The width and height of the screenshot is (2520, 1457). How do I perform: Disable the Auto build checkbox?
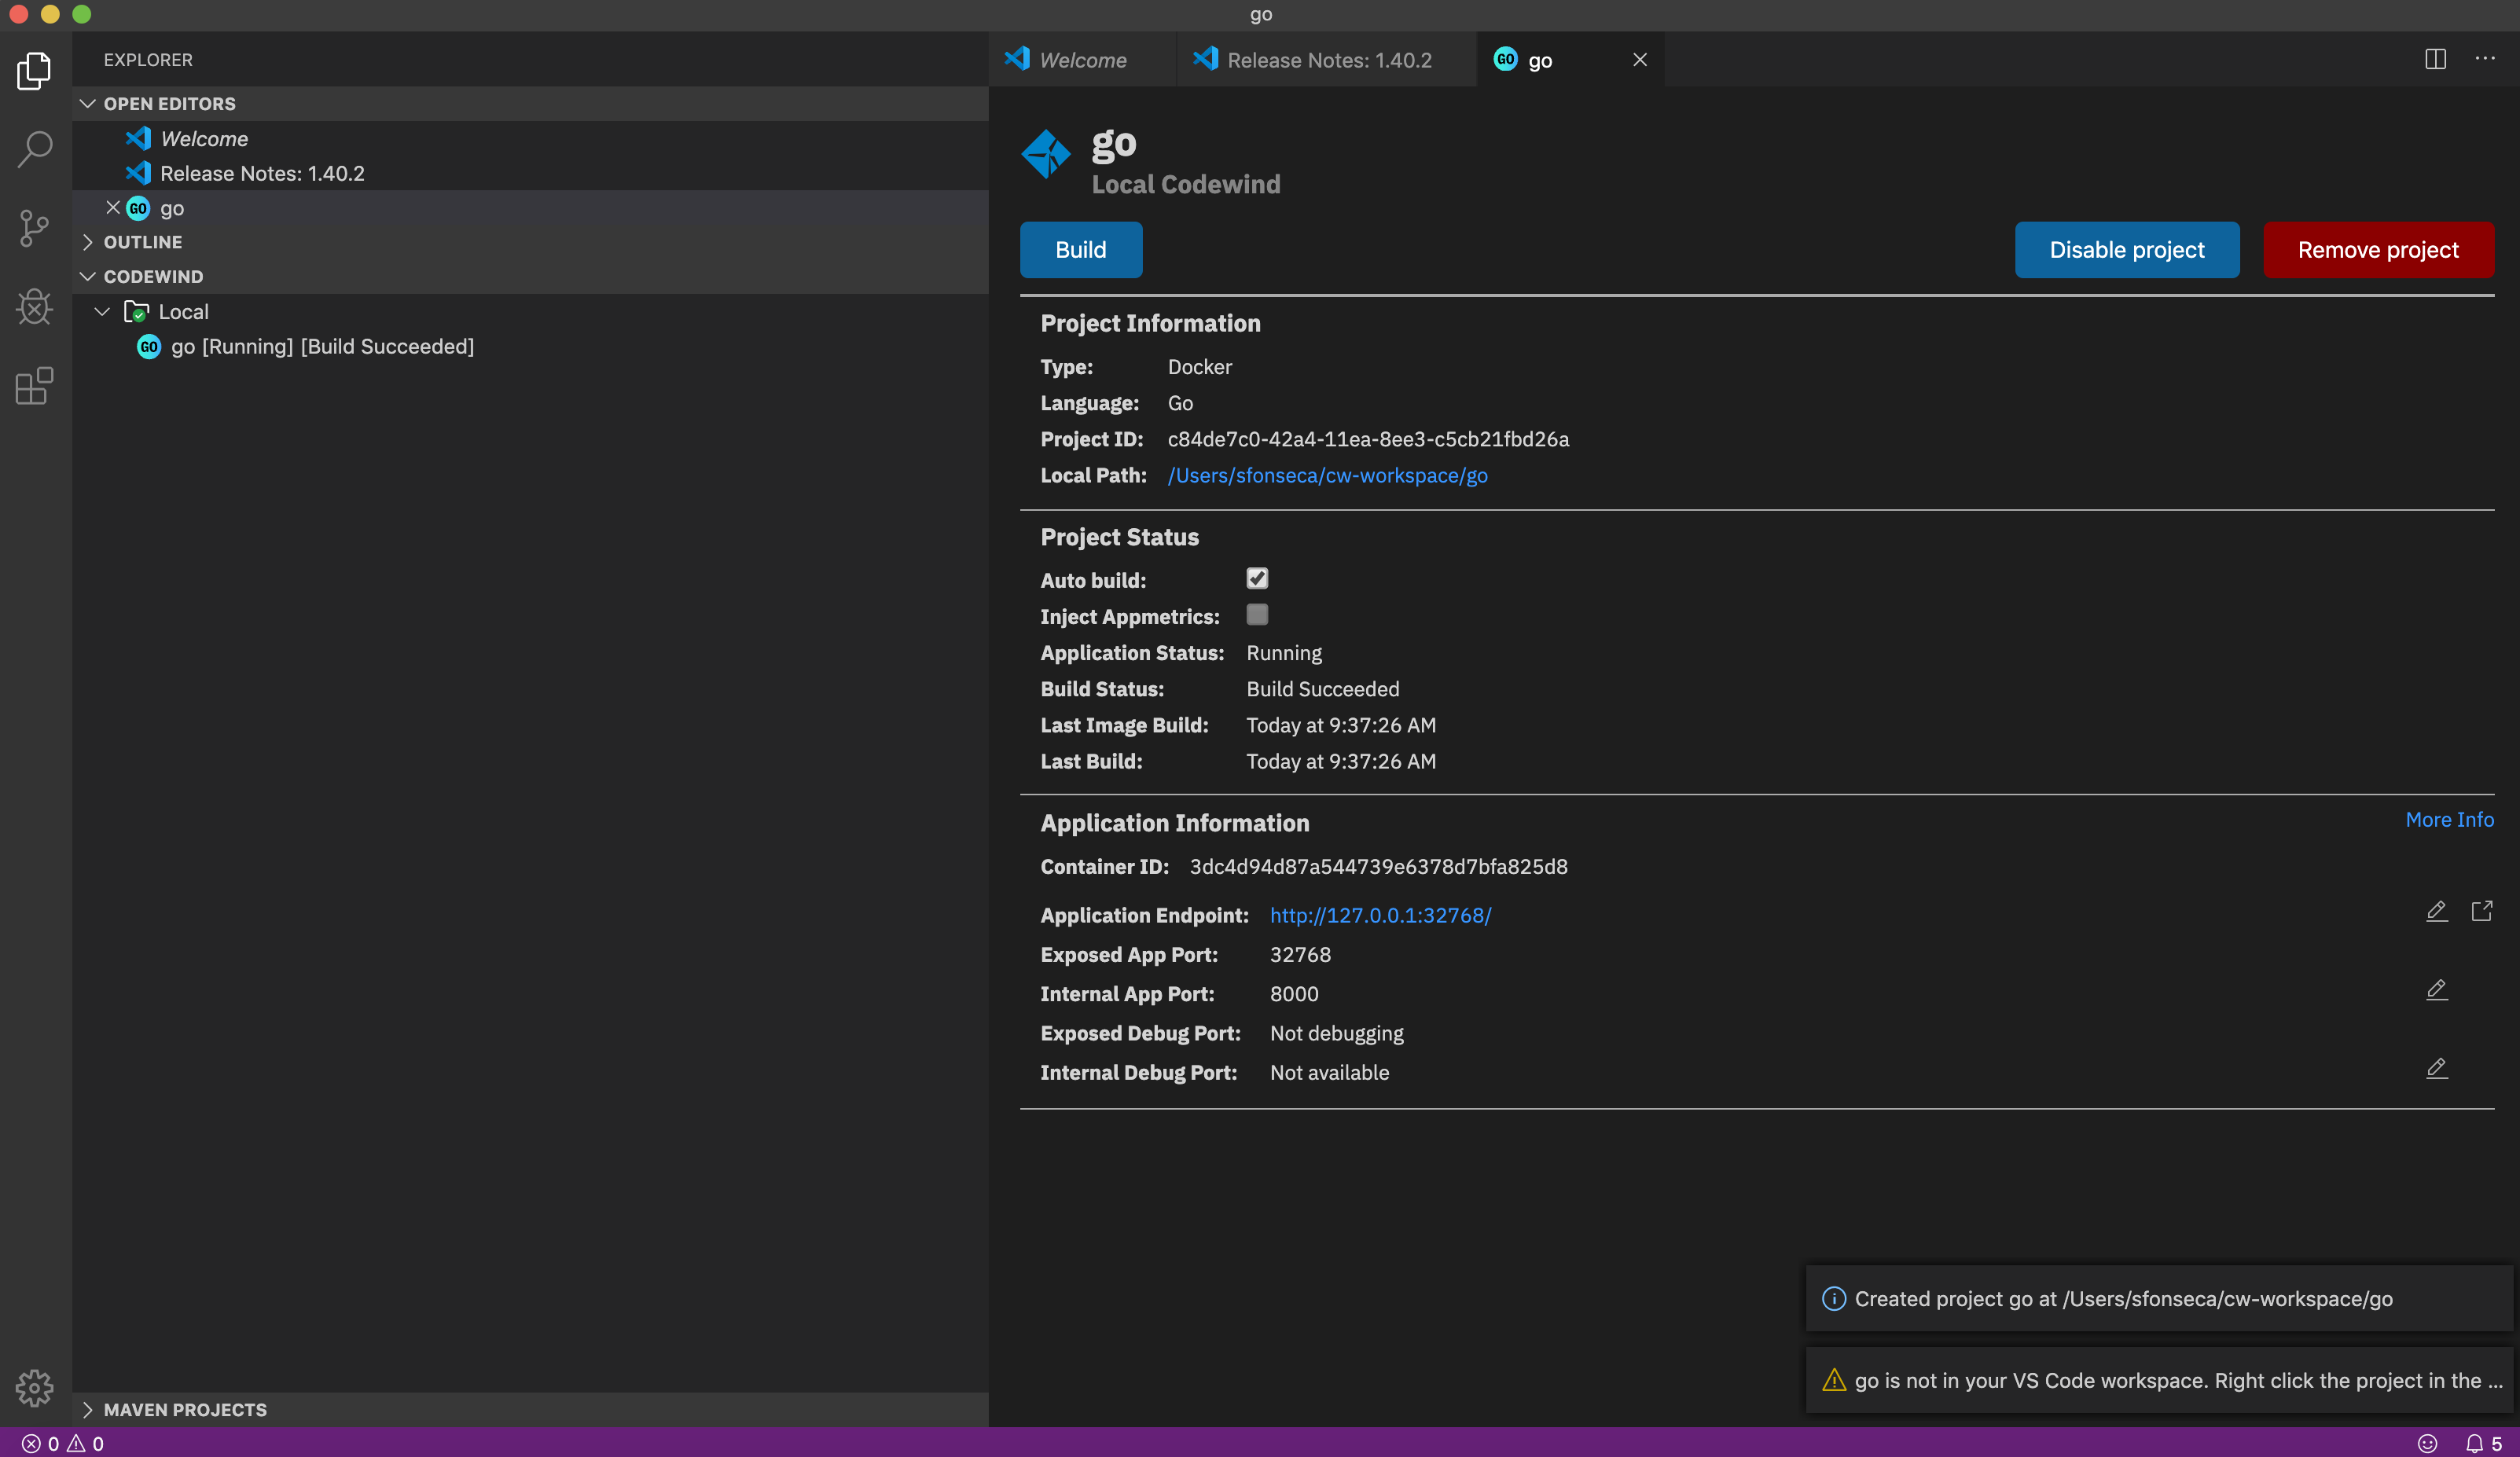1257,578
